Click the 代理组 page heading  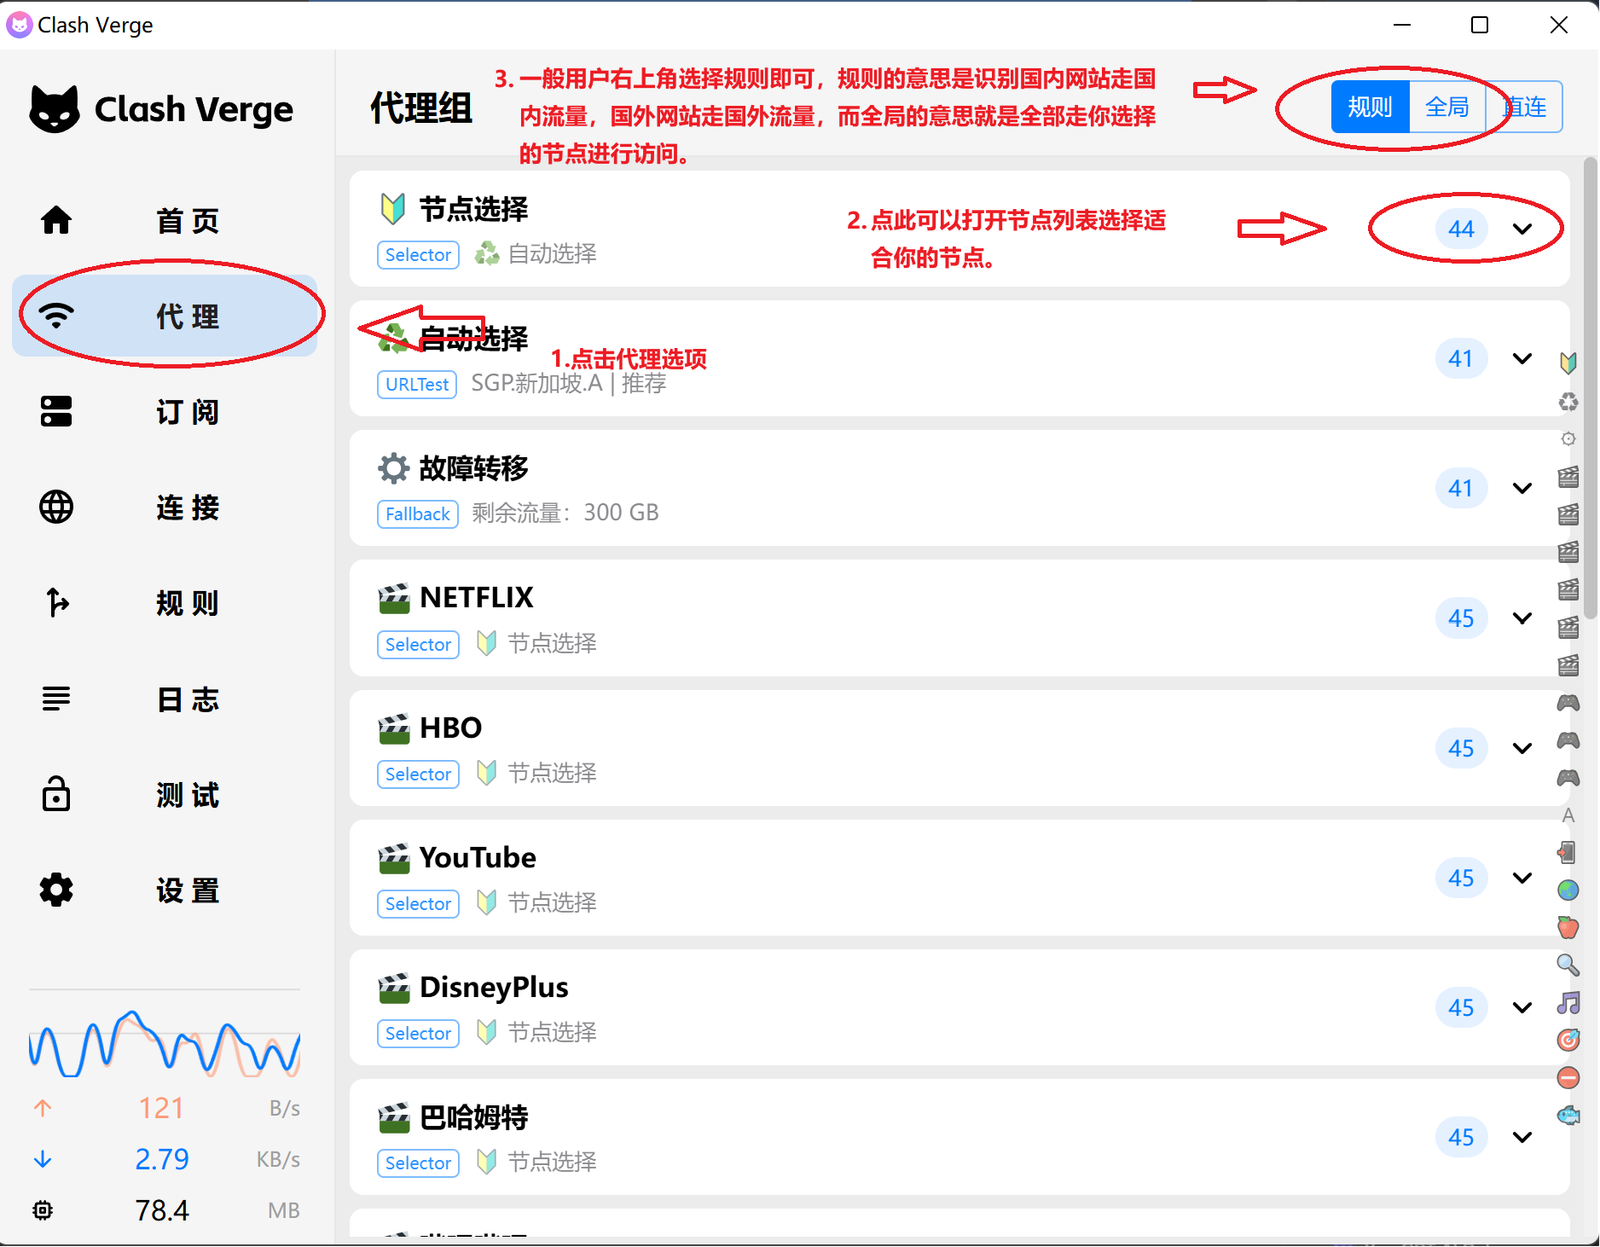click(421, 108)
